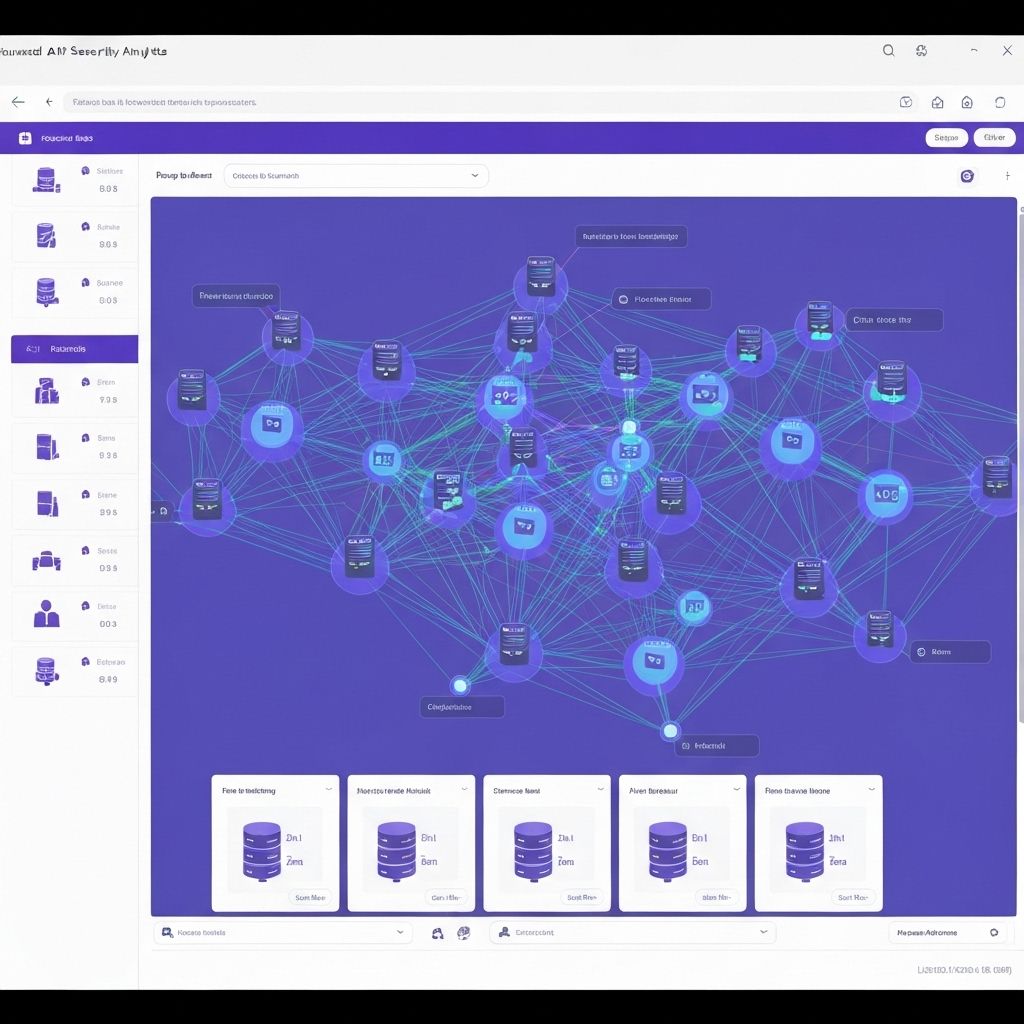This screenshot has width=1024, height=1024.
Task: Click the globe icon in the bottom toolbar
Action: coord(463,932)
